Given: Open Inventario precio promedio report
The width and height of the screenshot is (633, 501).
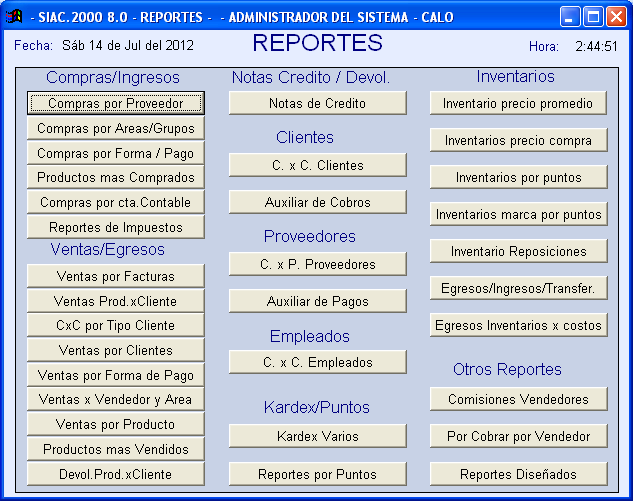Looking at the screenshot, I should point(519,103).
